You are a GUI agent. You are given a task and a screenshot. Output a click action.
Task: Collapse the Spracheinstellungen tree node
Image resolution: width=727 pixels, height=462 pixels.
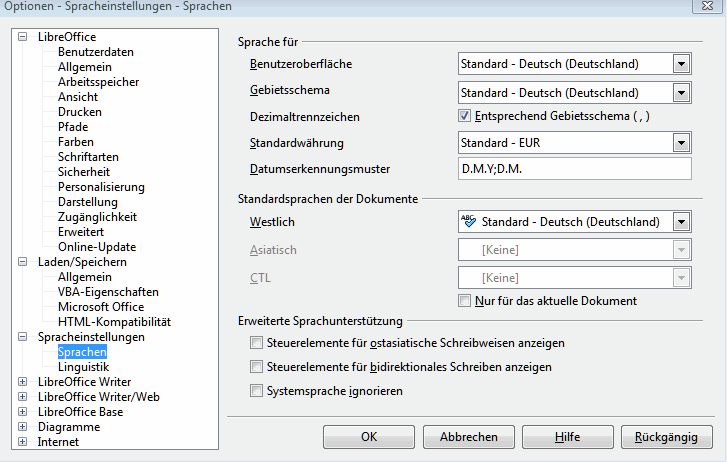[22, 337]
